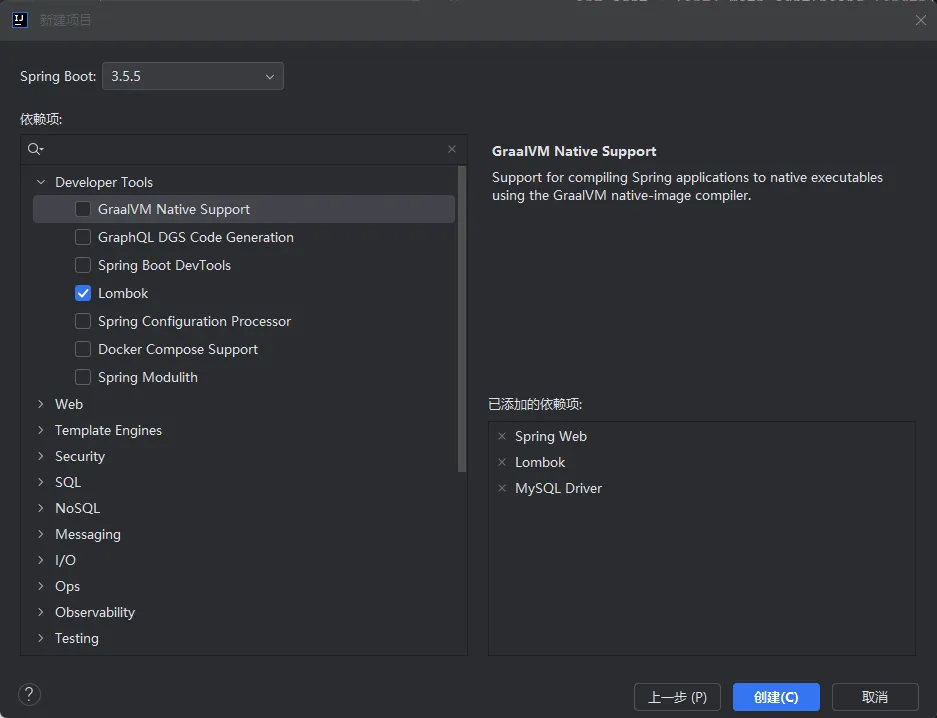The height and width of the screenshot is (718, 937).
Task: Select the Docker Compose Support row label
Action: [177, 349]
